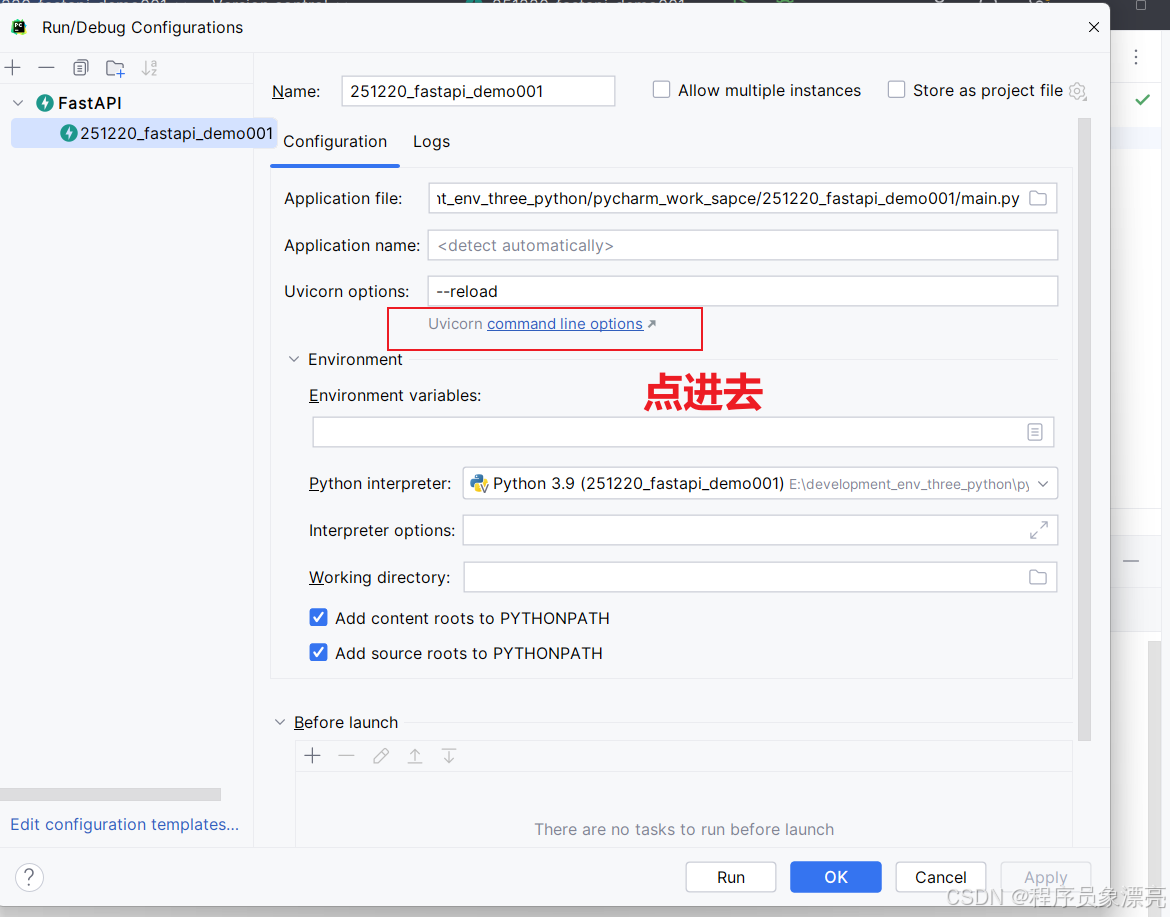
Task: Close the Run/Debug Configurations dialog
Action: (x=1094, y=28)
